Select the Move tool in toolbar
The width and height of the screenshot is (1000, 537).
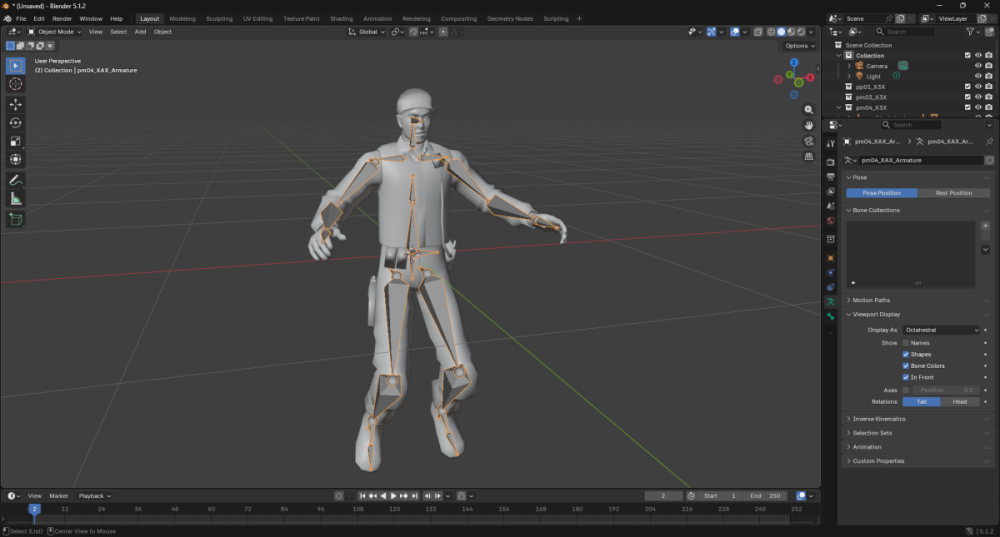(x=16, y=104)
